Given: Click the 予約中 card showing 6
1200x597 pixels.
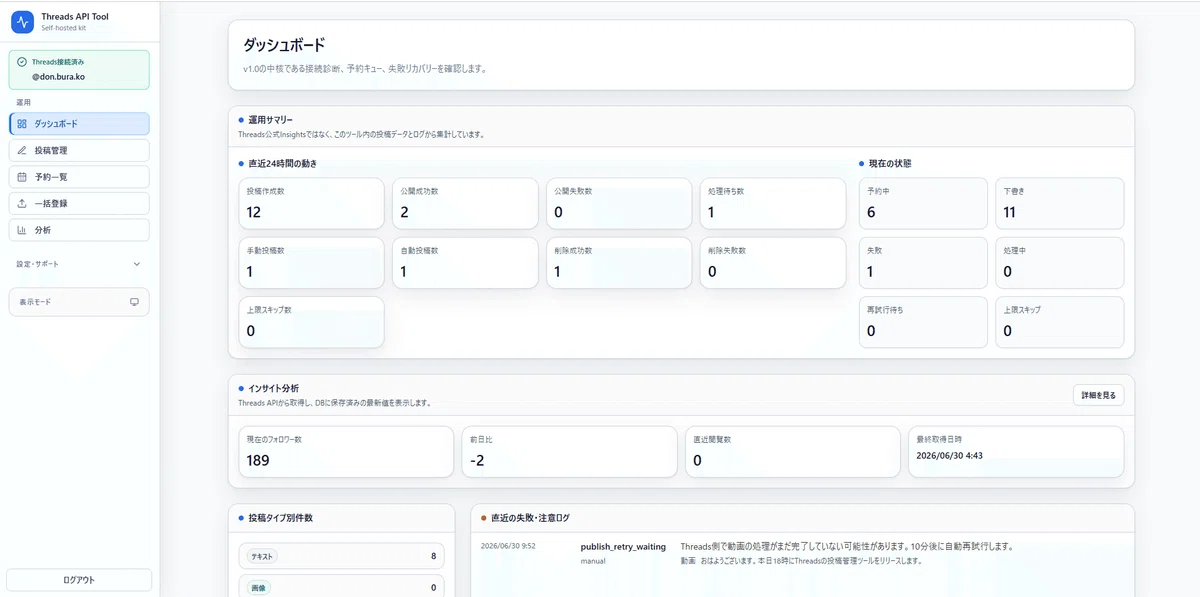Looking at the screenshot, I should point(923,204).
